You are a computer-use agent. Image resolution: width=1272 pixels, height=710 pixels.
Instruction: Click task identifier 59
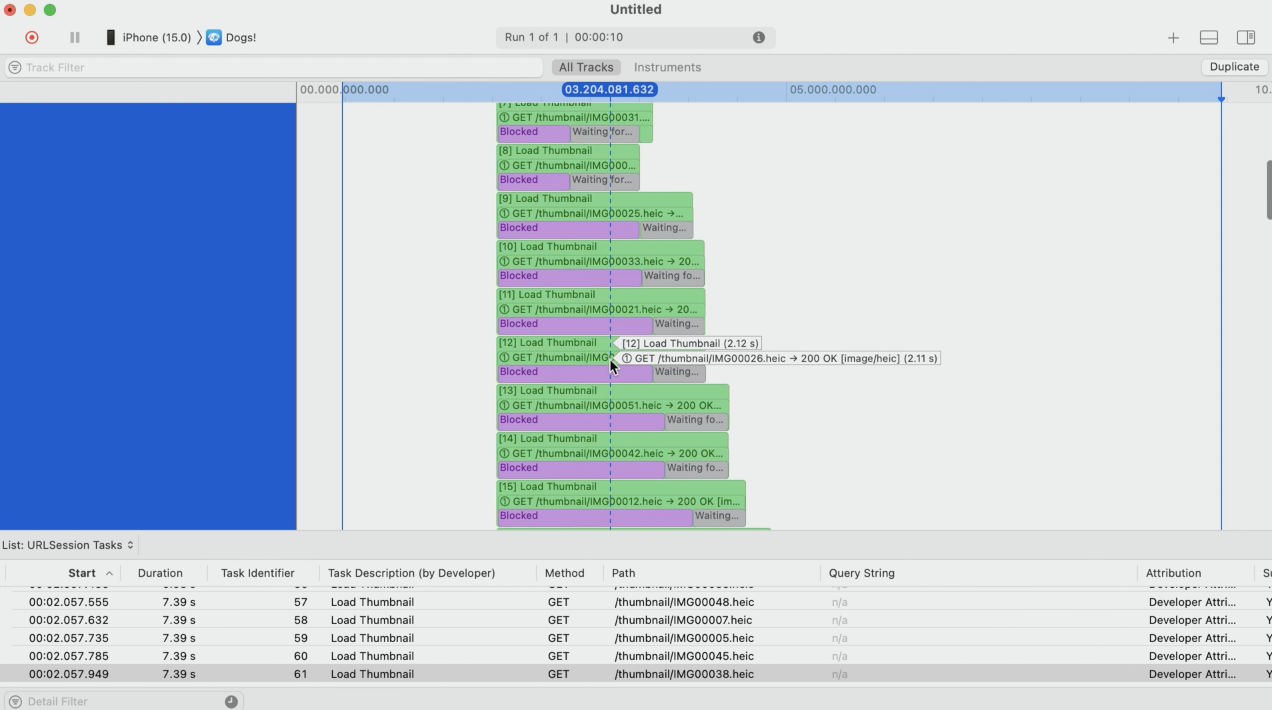click(300, 638)
